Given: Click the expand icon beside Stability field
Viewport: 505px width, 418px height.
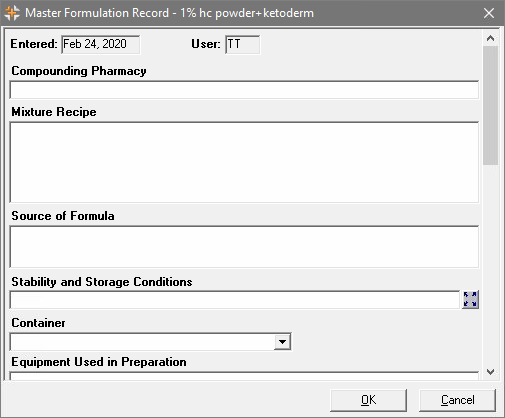Looking at the screenshot, I should (470, 299).
